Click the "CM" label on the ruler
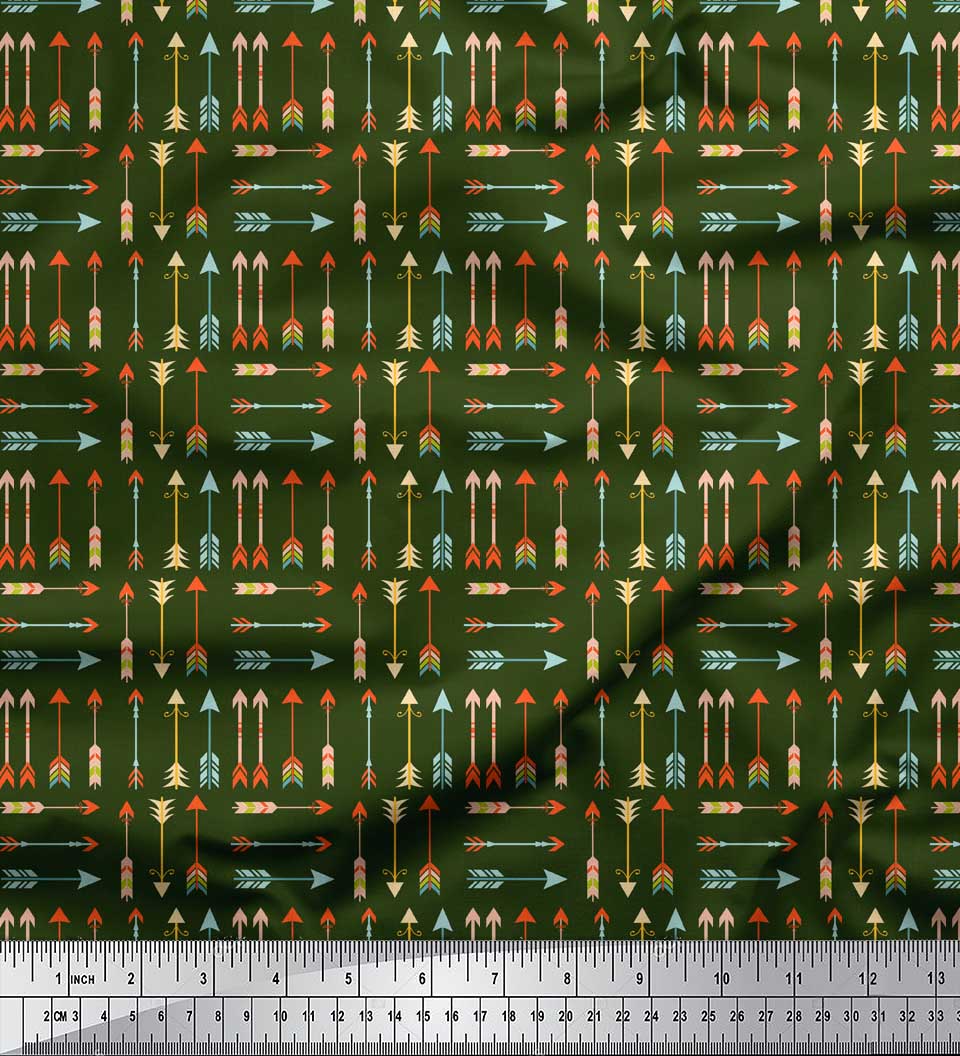The width and height of the screenshot is (960, 1056). pyautogui.click(x=60, y=1016)
